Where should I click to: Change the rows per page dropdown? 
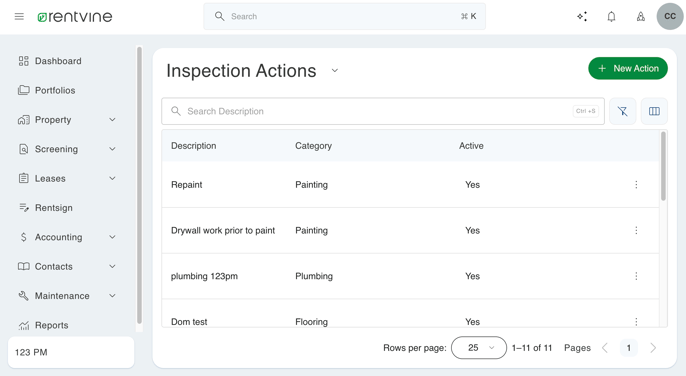[x=479, y=348]
